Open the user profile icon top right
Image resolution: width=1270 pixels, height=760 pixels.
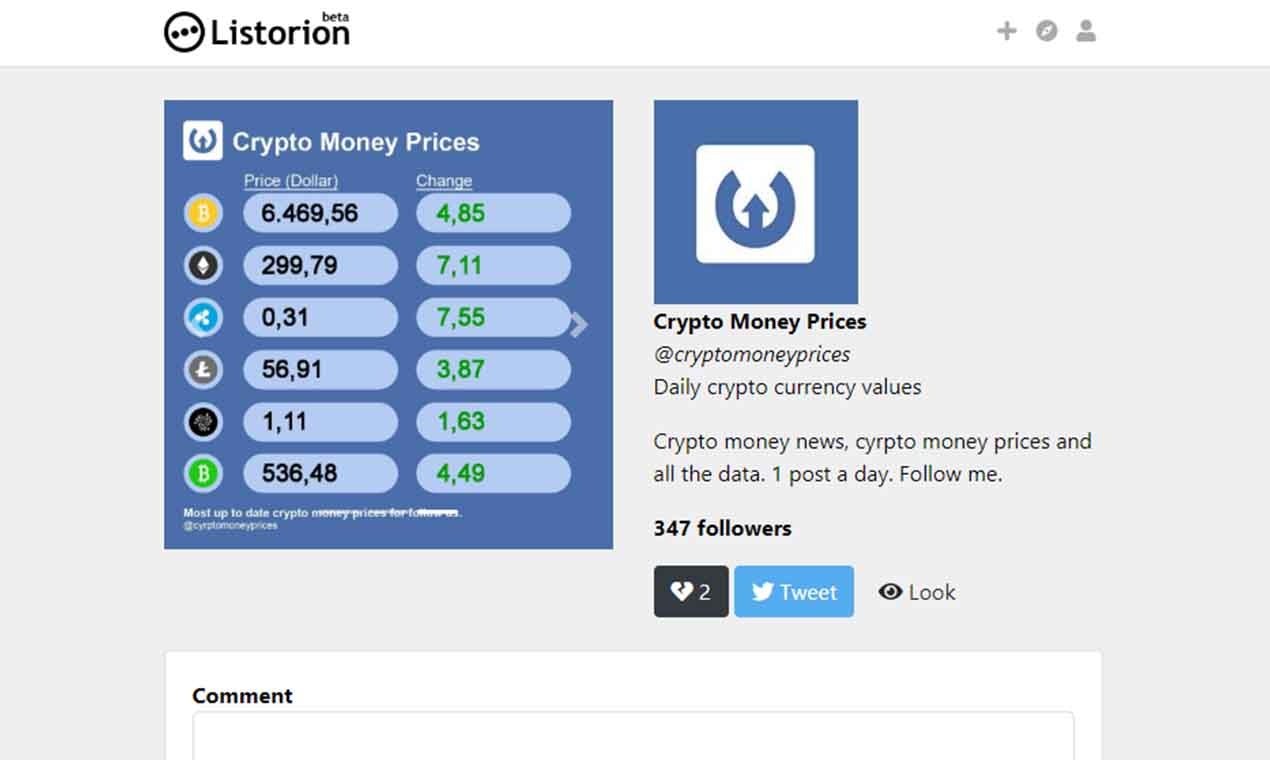coord(1086,31)
